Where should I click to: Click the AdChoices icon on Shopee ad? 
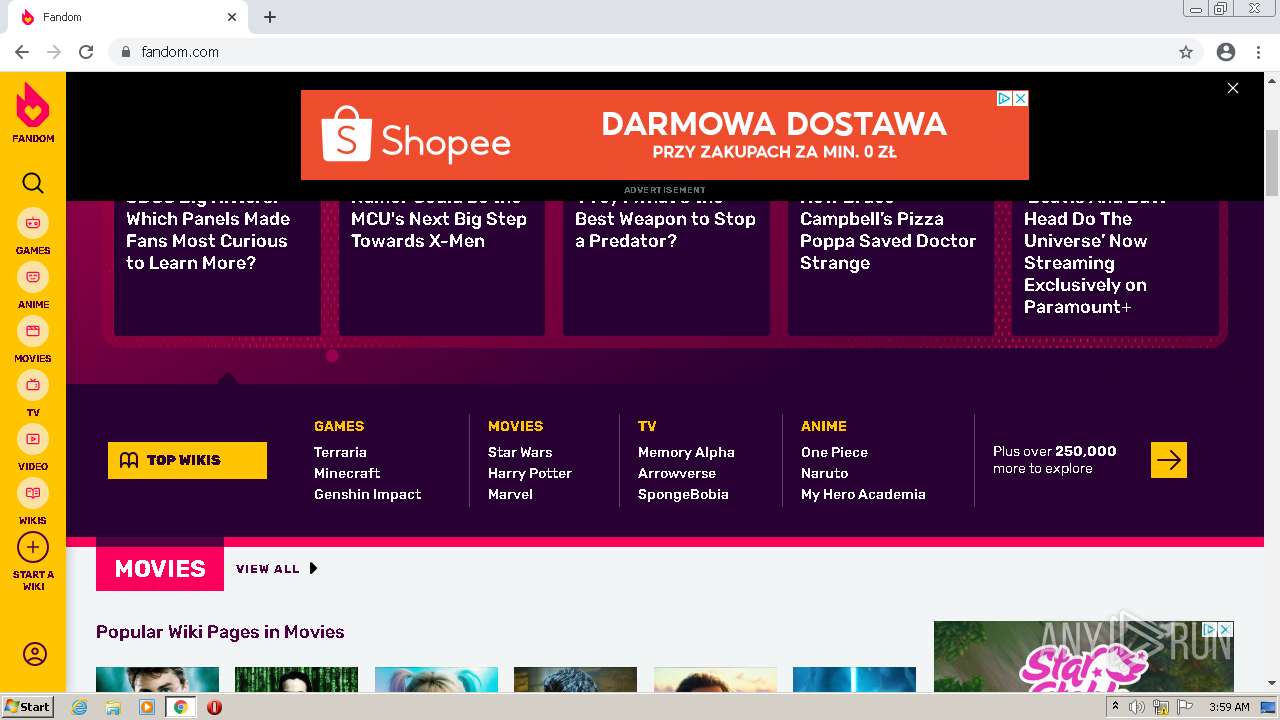[x=1004, y=98]
